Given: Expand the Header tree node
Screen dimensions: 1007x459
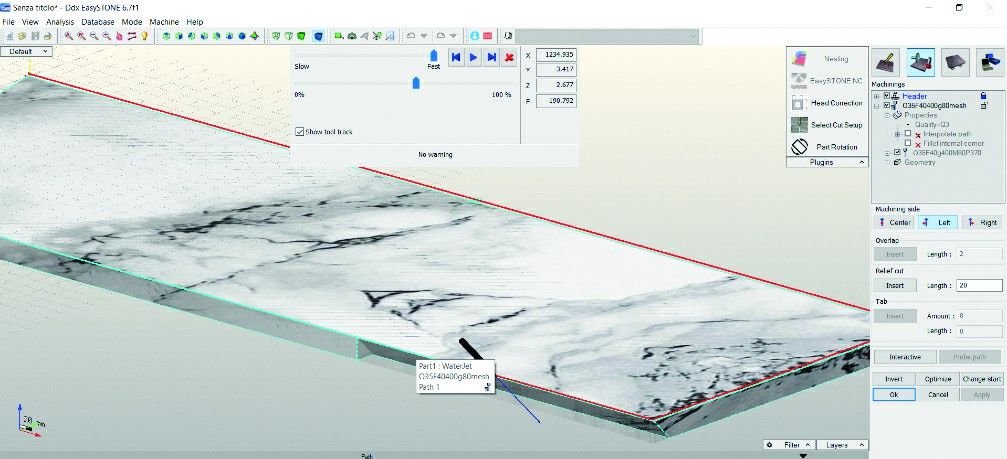Looking at the screenshot, I should tap(876, 96).
